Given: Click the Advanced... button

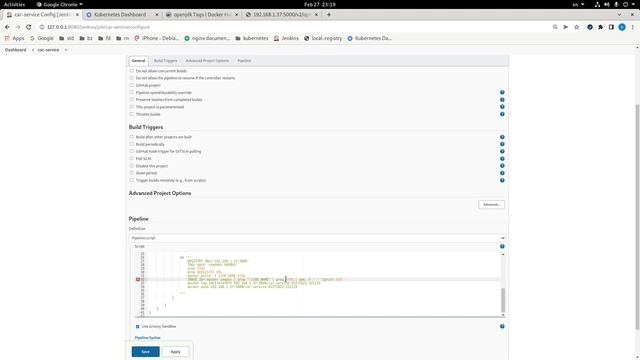Looking at the screenshot, I should (x=491, y=204).
